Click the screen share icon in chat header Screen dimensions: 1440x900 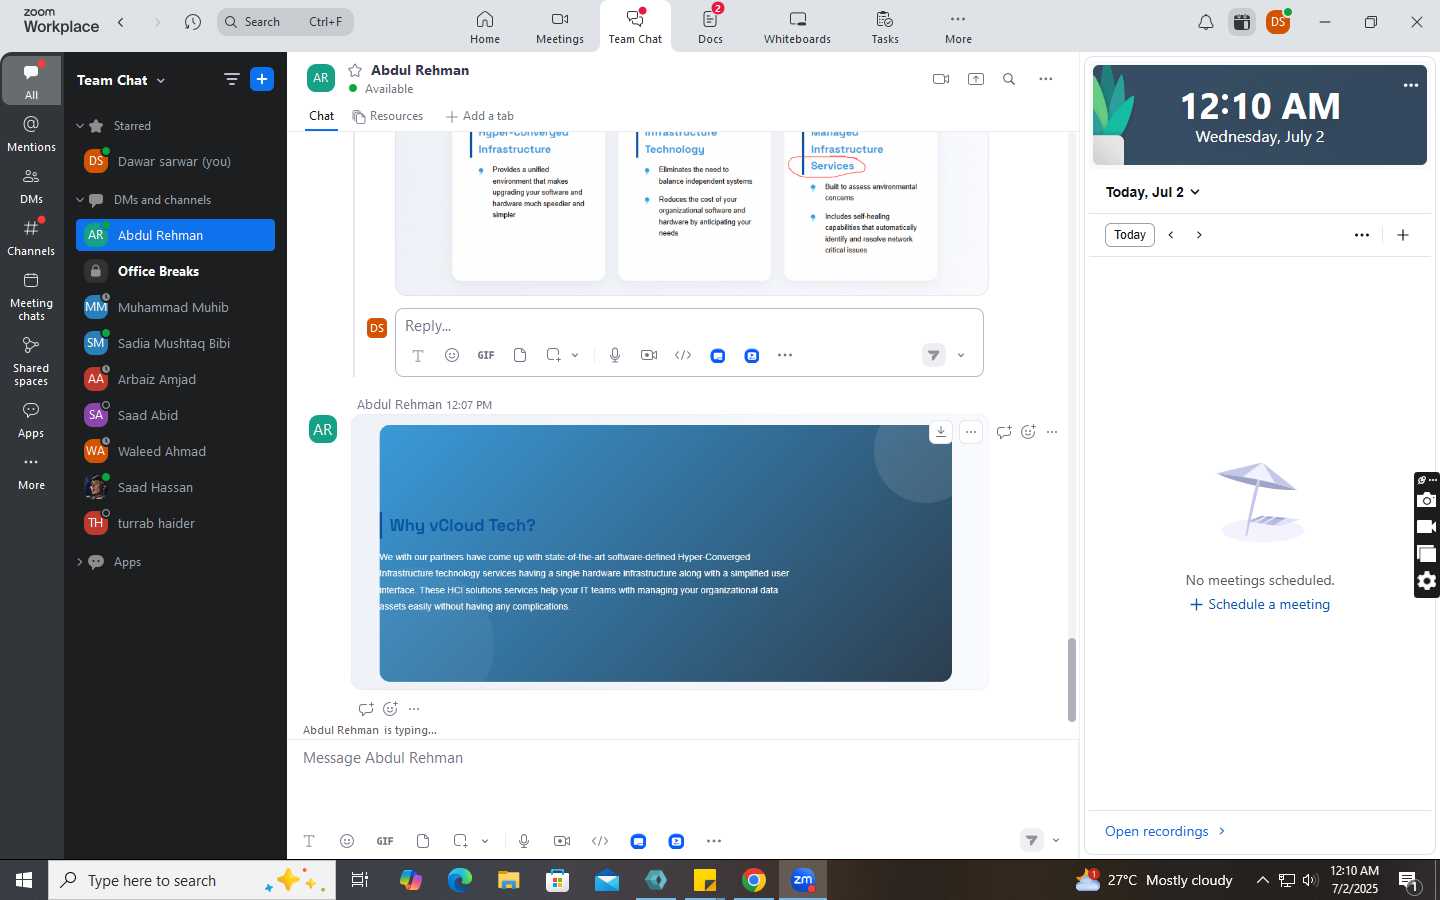point(976,79)
